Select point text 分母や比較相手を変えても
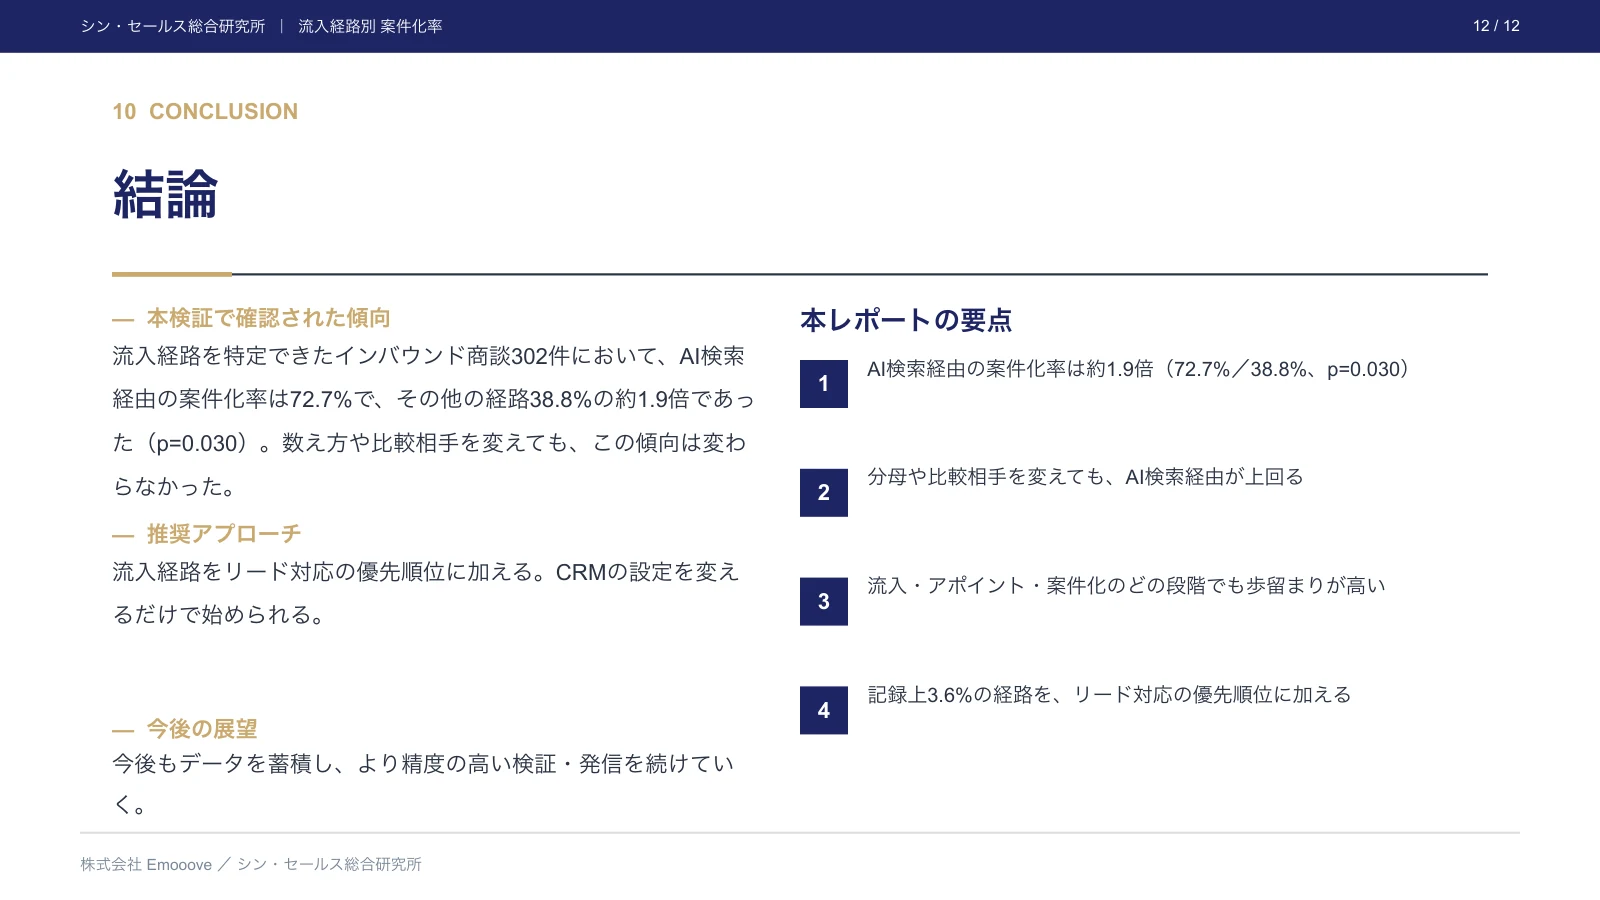The image size is (1600, 900). tap(985, 477)
